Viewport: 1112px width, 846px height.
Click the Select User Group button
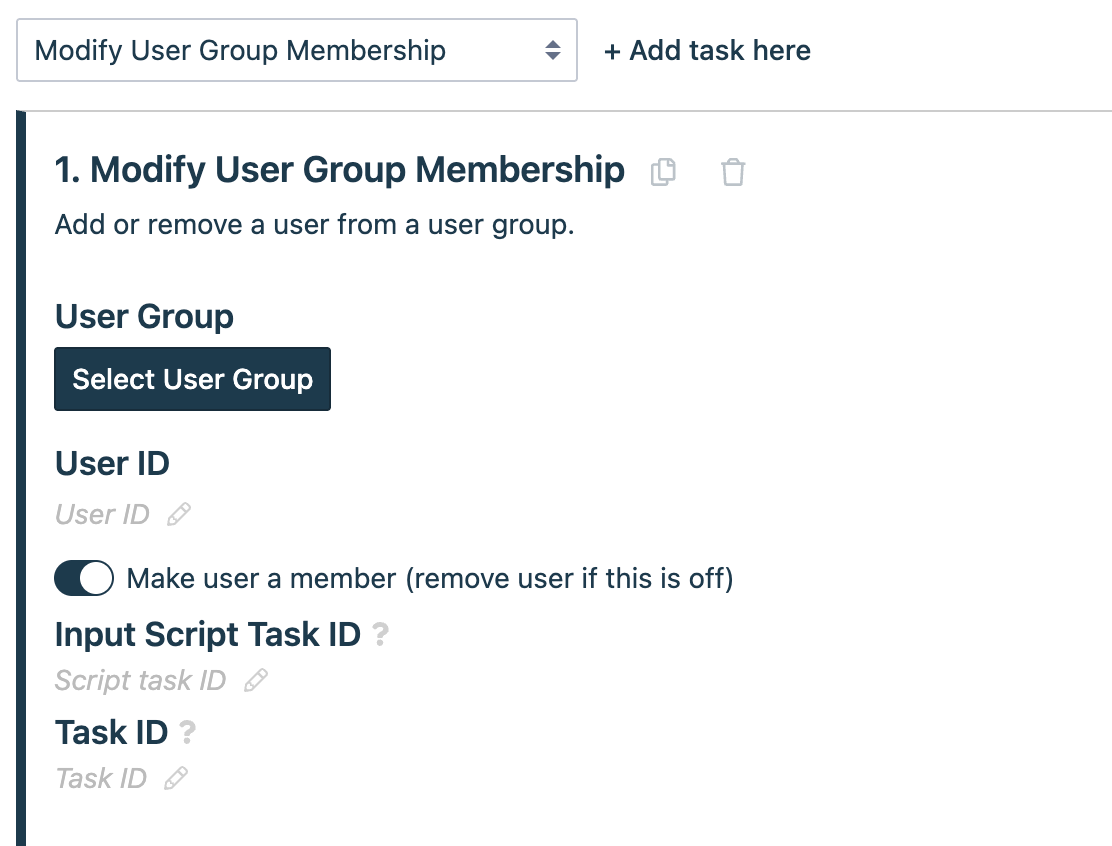click(192, 379)
